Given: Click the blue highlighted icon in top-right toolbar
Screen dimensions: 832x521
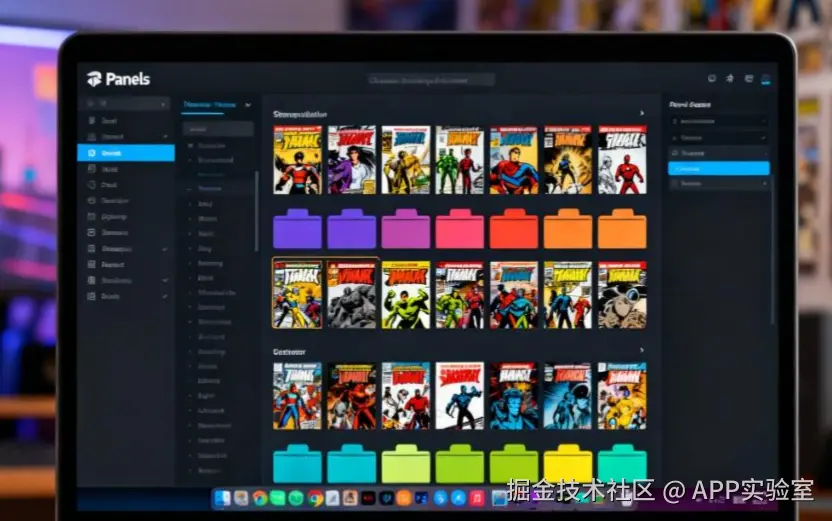Looking at the screenshot, I should (x=766, y=79).
